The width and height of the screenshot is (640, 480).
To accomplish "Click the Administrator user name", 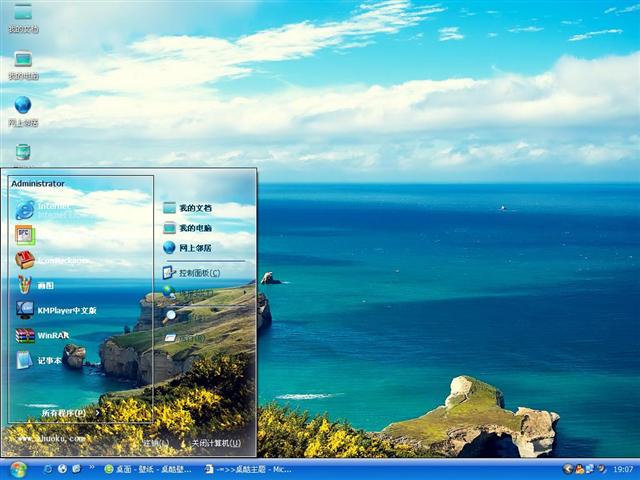I will pos(38,184).
